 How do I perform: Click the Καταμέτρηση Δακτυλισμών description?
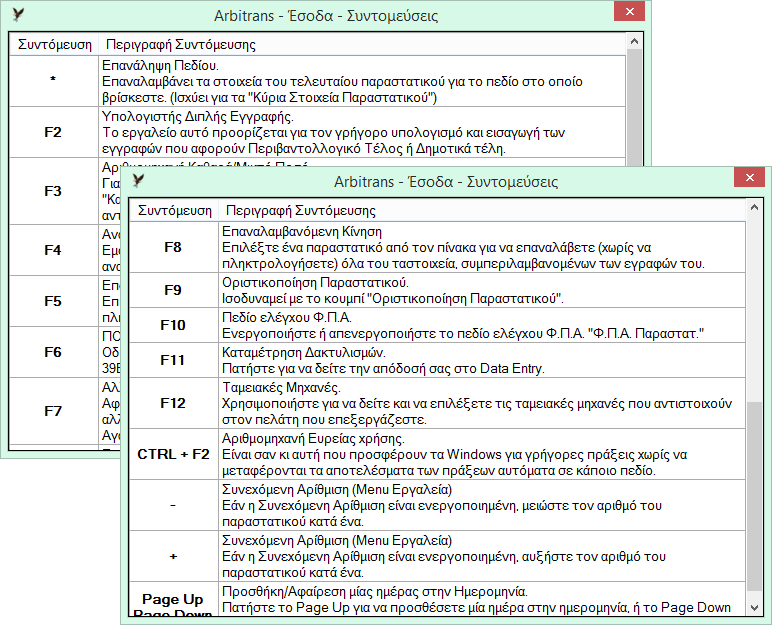coord(482,360)
